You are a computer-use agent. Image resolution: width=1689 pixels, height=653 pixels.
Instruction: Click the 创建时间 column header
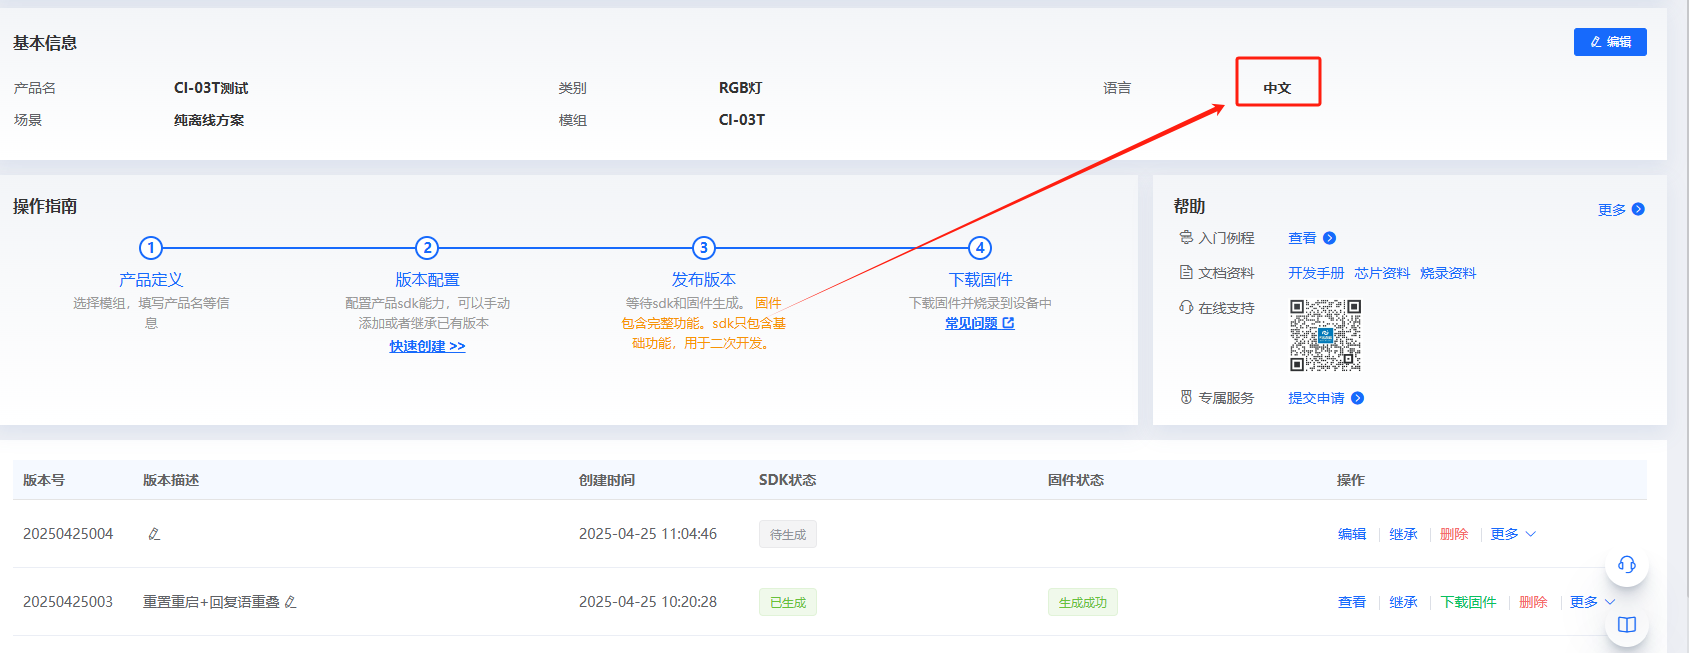click(607, 480)
